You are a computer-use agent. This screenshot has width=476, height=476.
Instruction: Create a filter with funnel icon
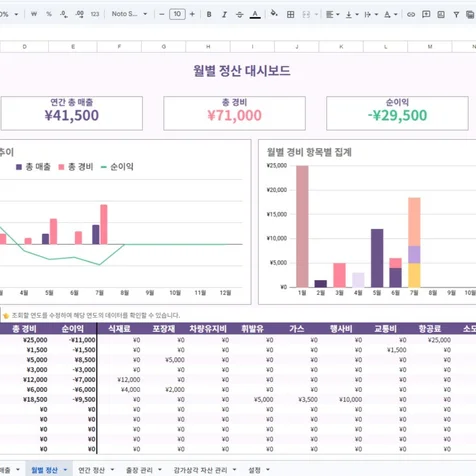pos(456,14)
